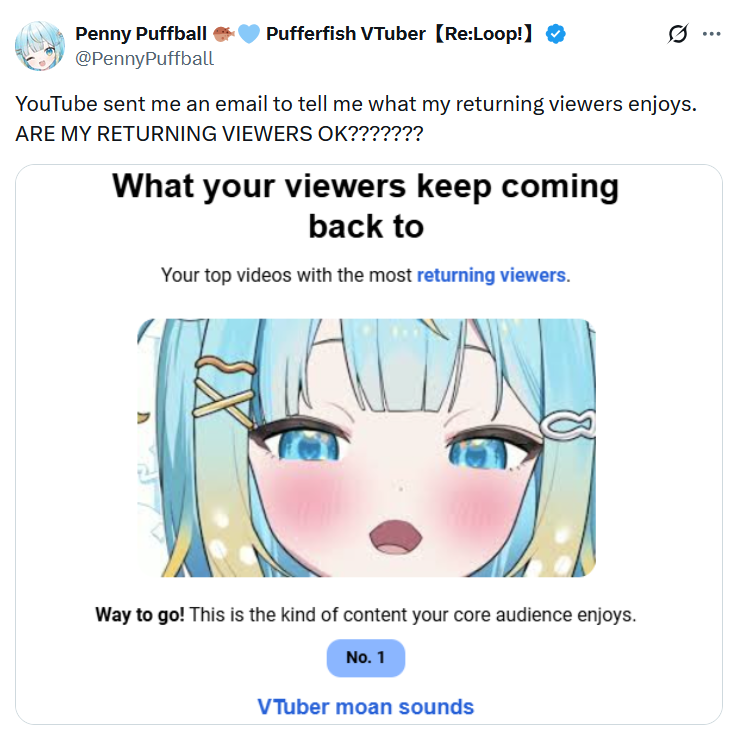Click 'Your top videos with the most' text
Viewport: 733px width, 736px height.
[x=286, y=275]
